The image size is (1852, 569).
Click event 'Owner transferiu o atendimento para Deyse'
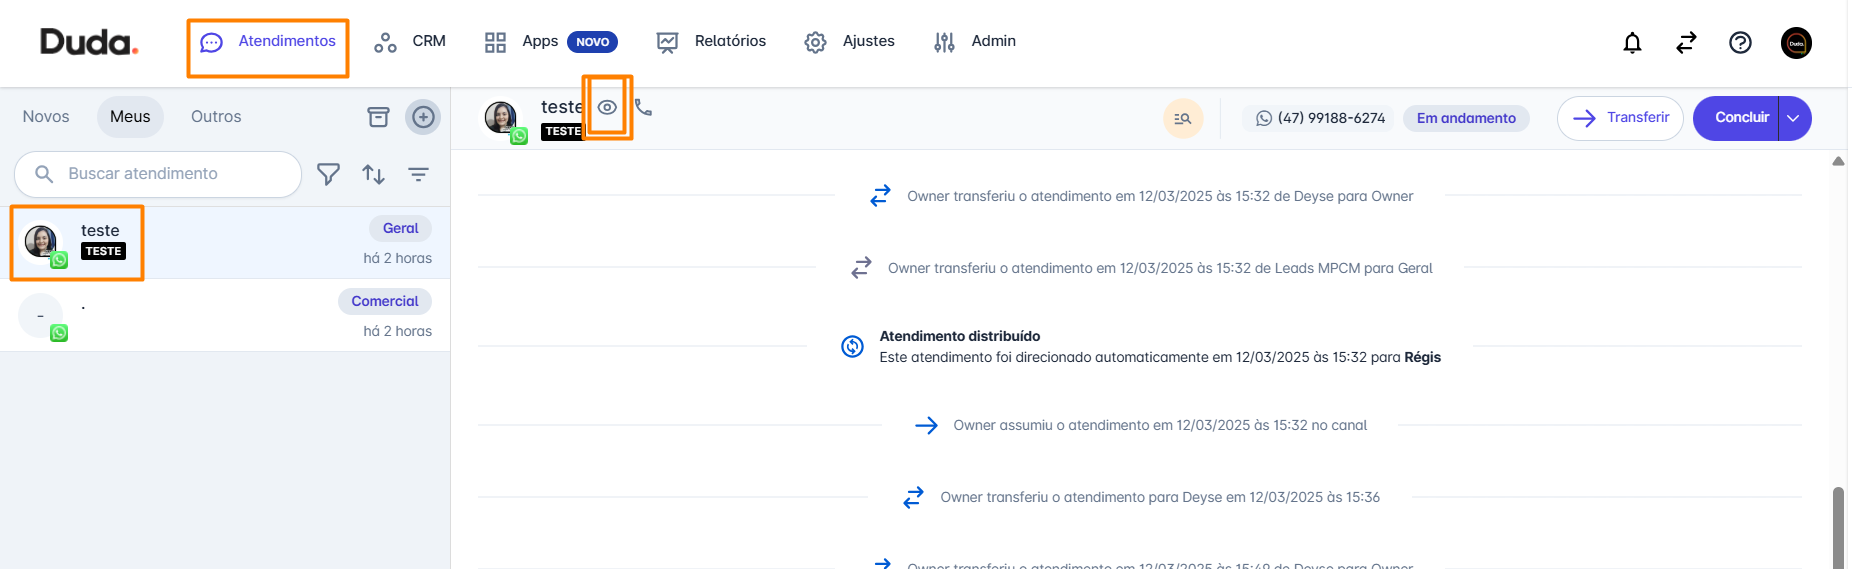(x=1160, y=497)
